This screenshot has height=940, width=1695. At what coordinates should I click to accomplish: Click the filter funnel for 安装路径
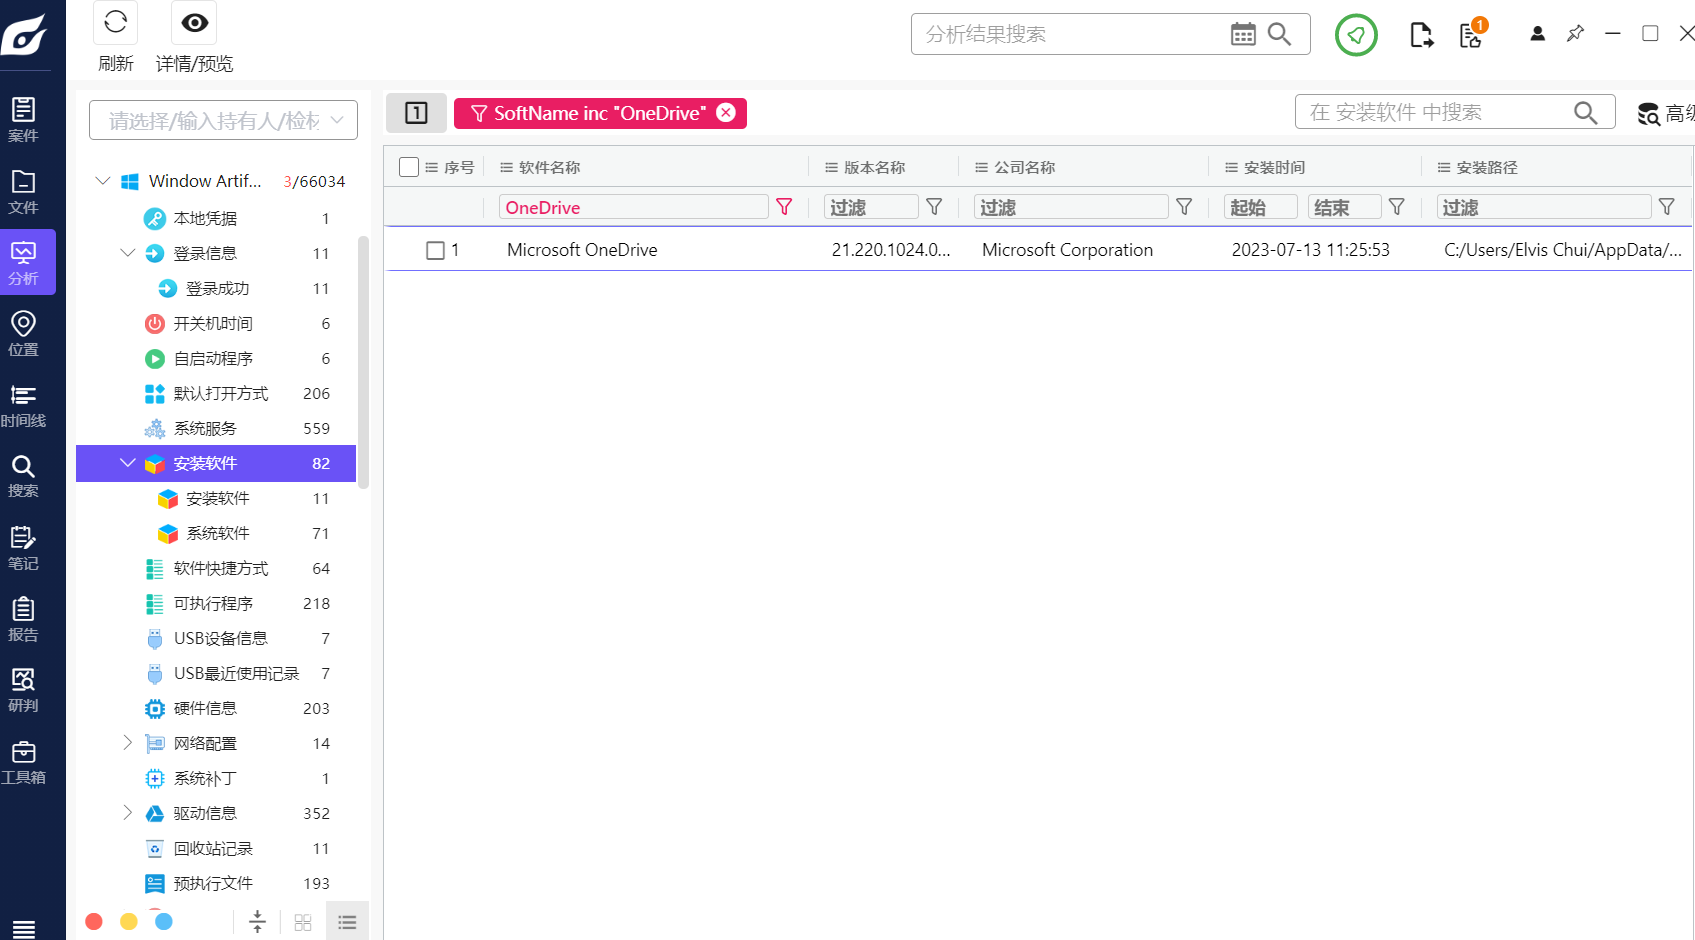pyautogui.click(x=1667, y=207)
